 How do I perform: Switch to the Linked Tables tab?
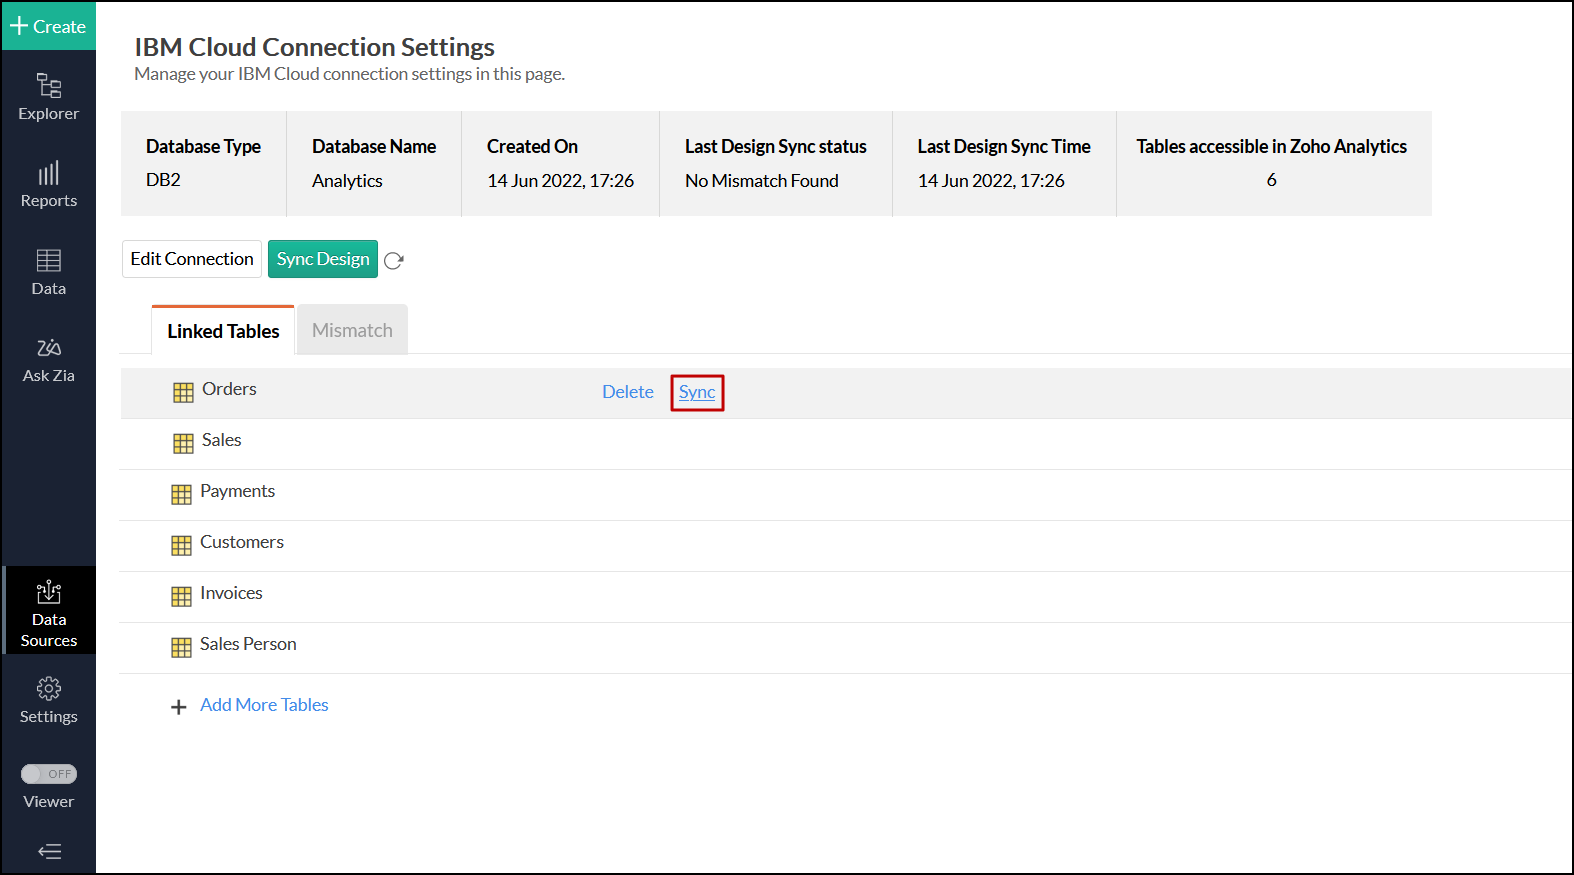[223, 331]
